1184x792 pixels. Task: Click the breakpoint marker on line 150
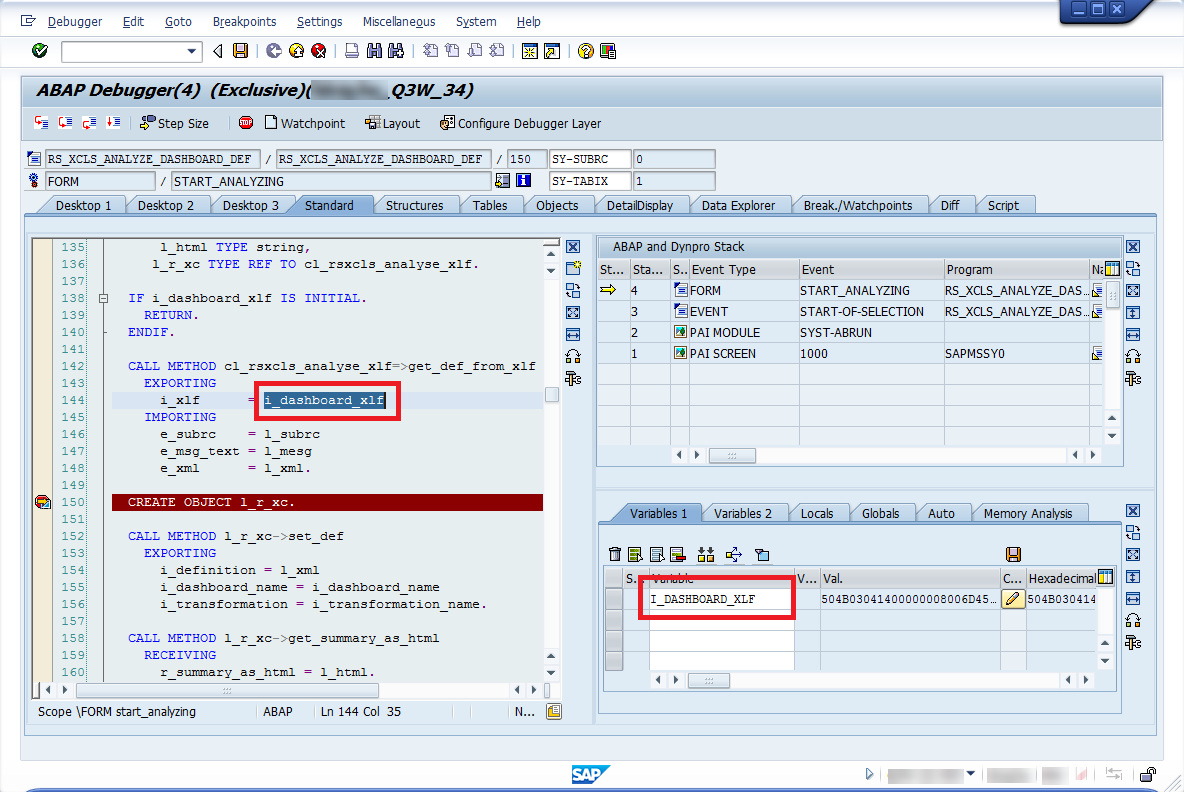[43, 502]
